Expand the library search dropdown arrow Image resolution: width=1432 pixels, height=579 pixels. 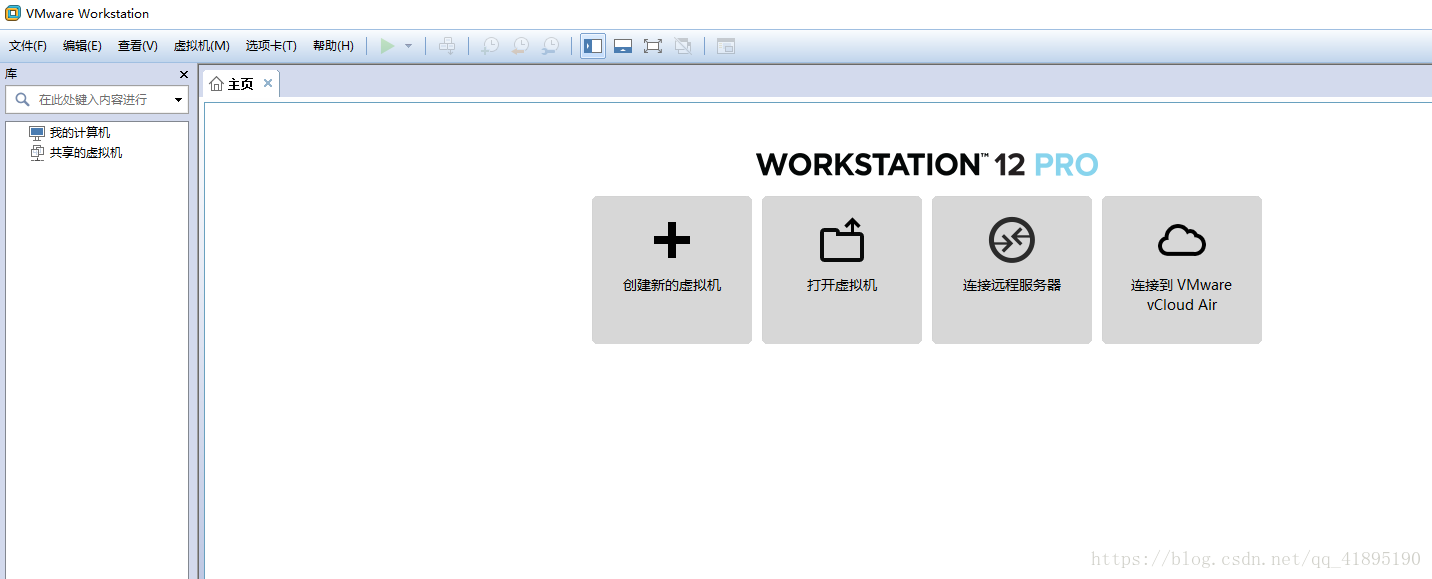point(179,100)
